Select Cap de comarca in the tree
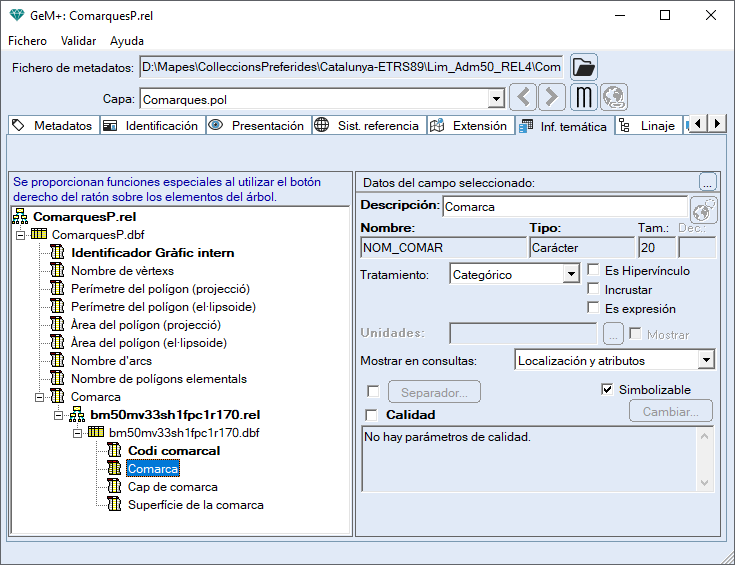 pyautogui.click(x=172, y=487)
